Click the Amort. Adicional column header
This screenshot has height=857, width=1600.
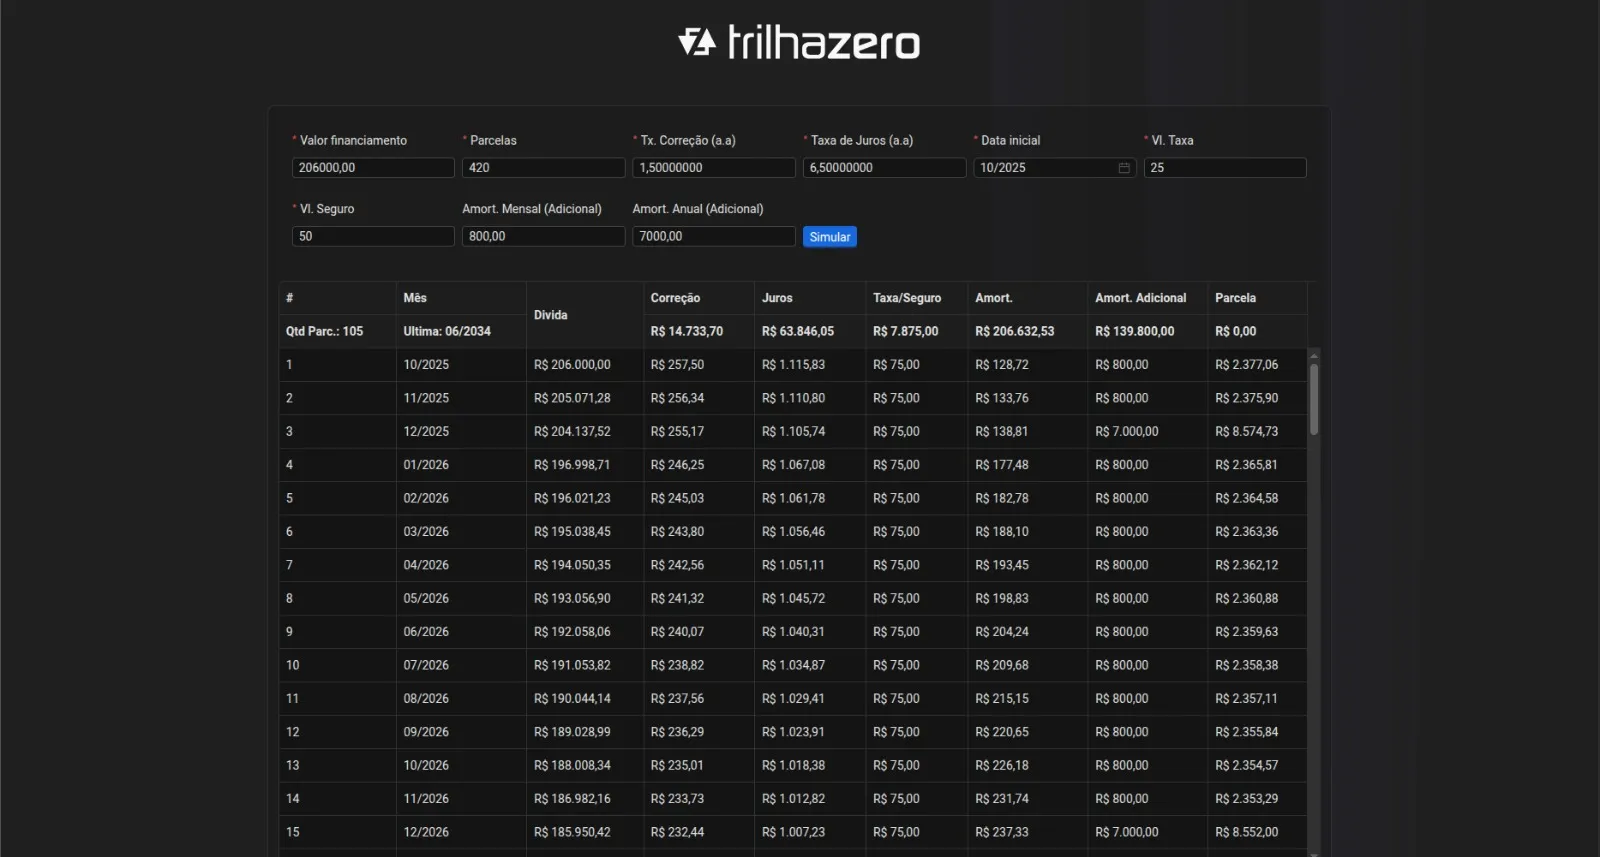click(x=1140, y=298)
